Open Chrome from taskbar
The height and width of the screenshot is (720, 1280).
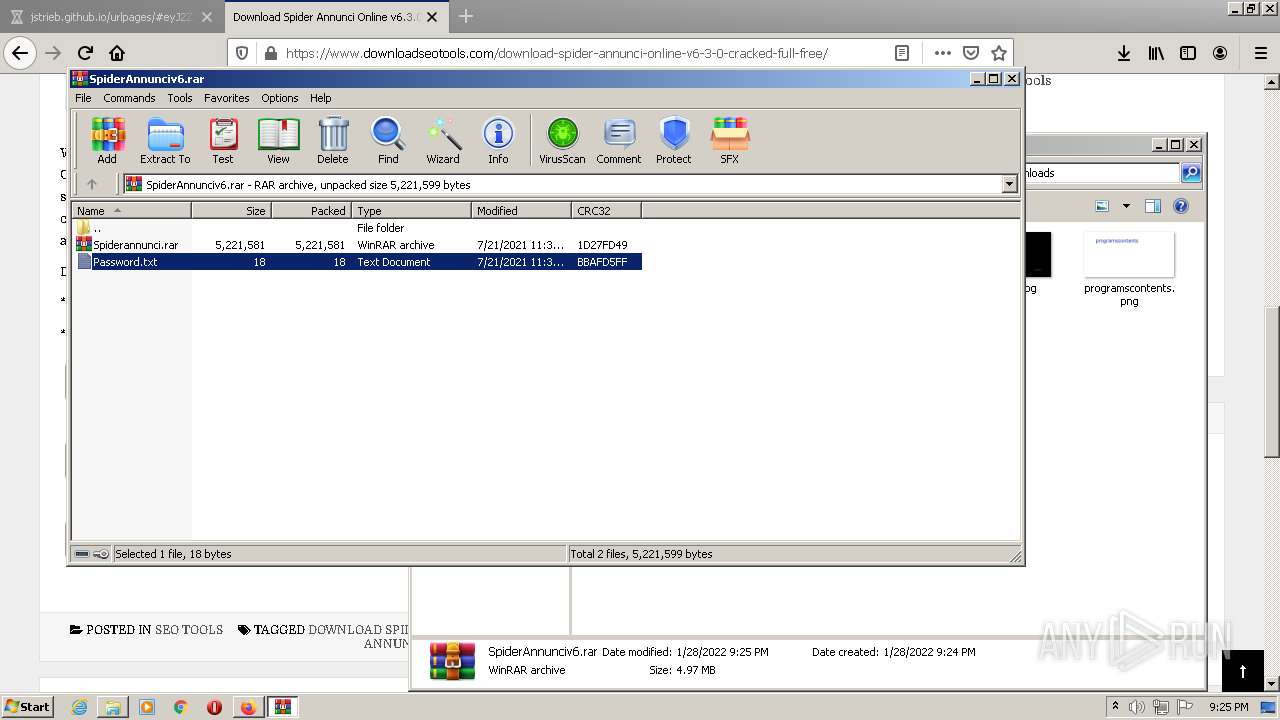tap(181, 707)
